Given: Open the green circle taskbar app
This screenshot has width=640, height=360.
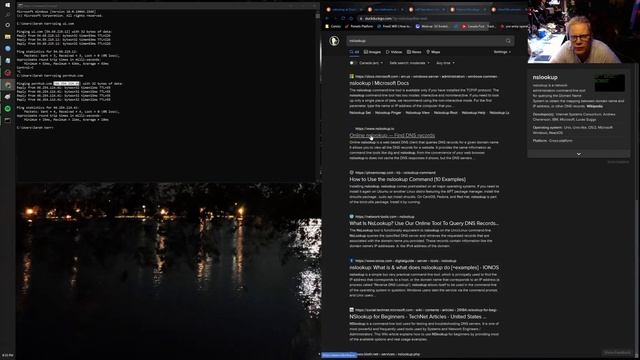Looking at the screenshot, I should click(x=7, y=109).
